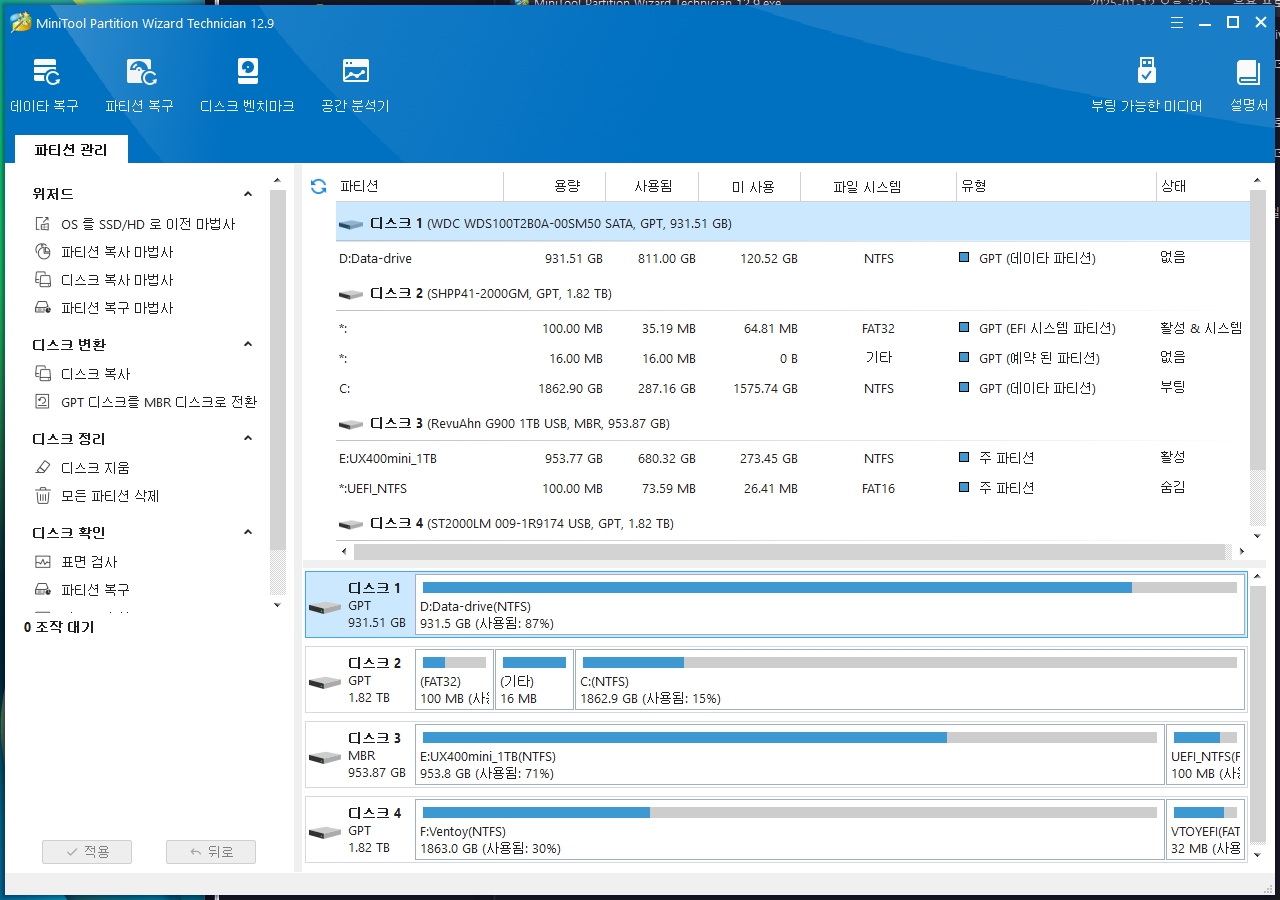
Task: Click the 뒤로 undo button
Action: point(211,852)
